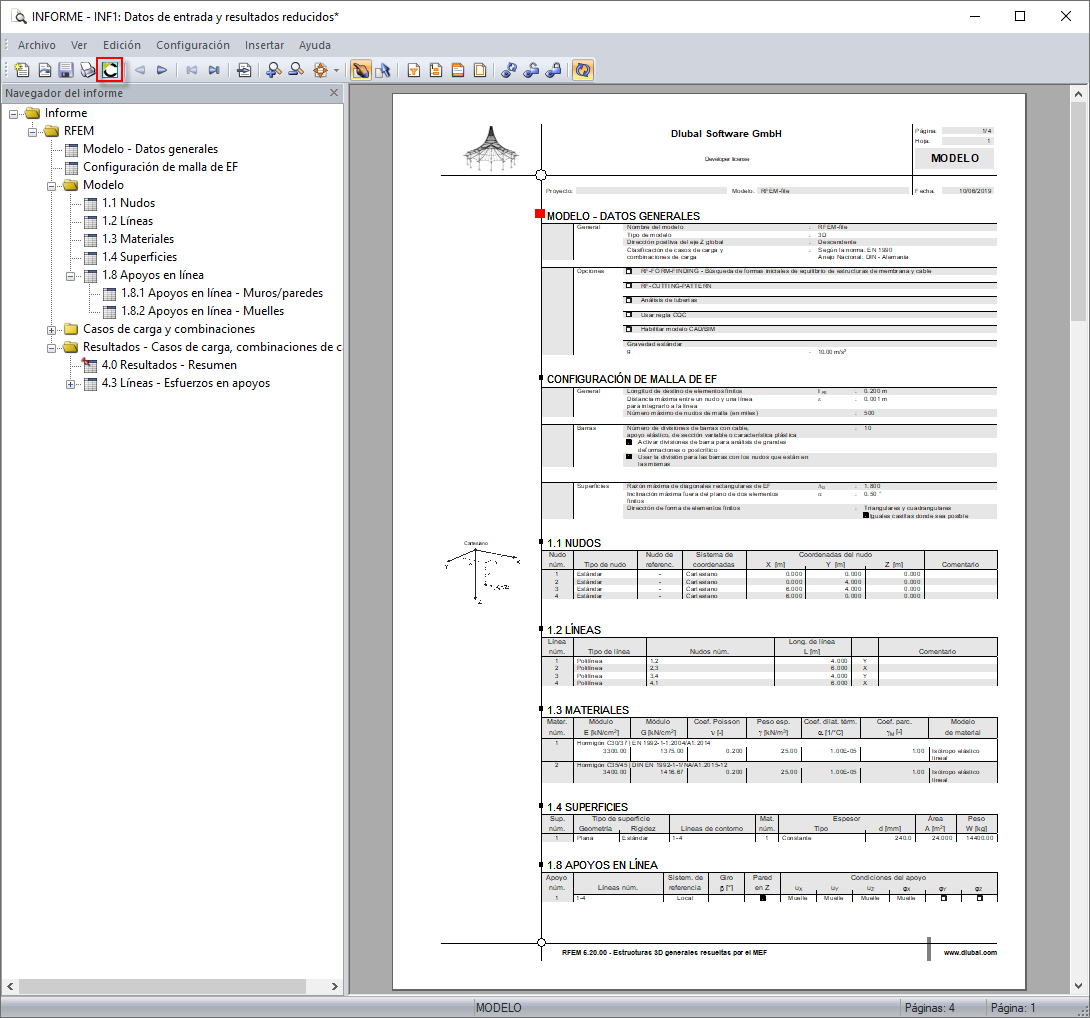This screenshot has width=1090, height=1018.
Task: Save the report with the floppy icon
Action: [x=65, y=70]
